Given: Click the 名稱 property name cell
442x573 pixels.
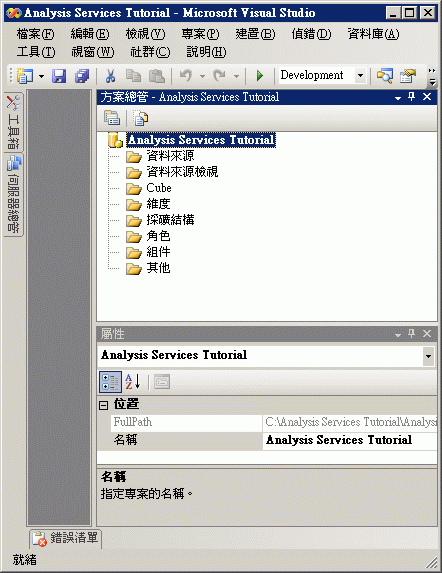Looking at the screenshot, I should point(186,440).
